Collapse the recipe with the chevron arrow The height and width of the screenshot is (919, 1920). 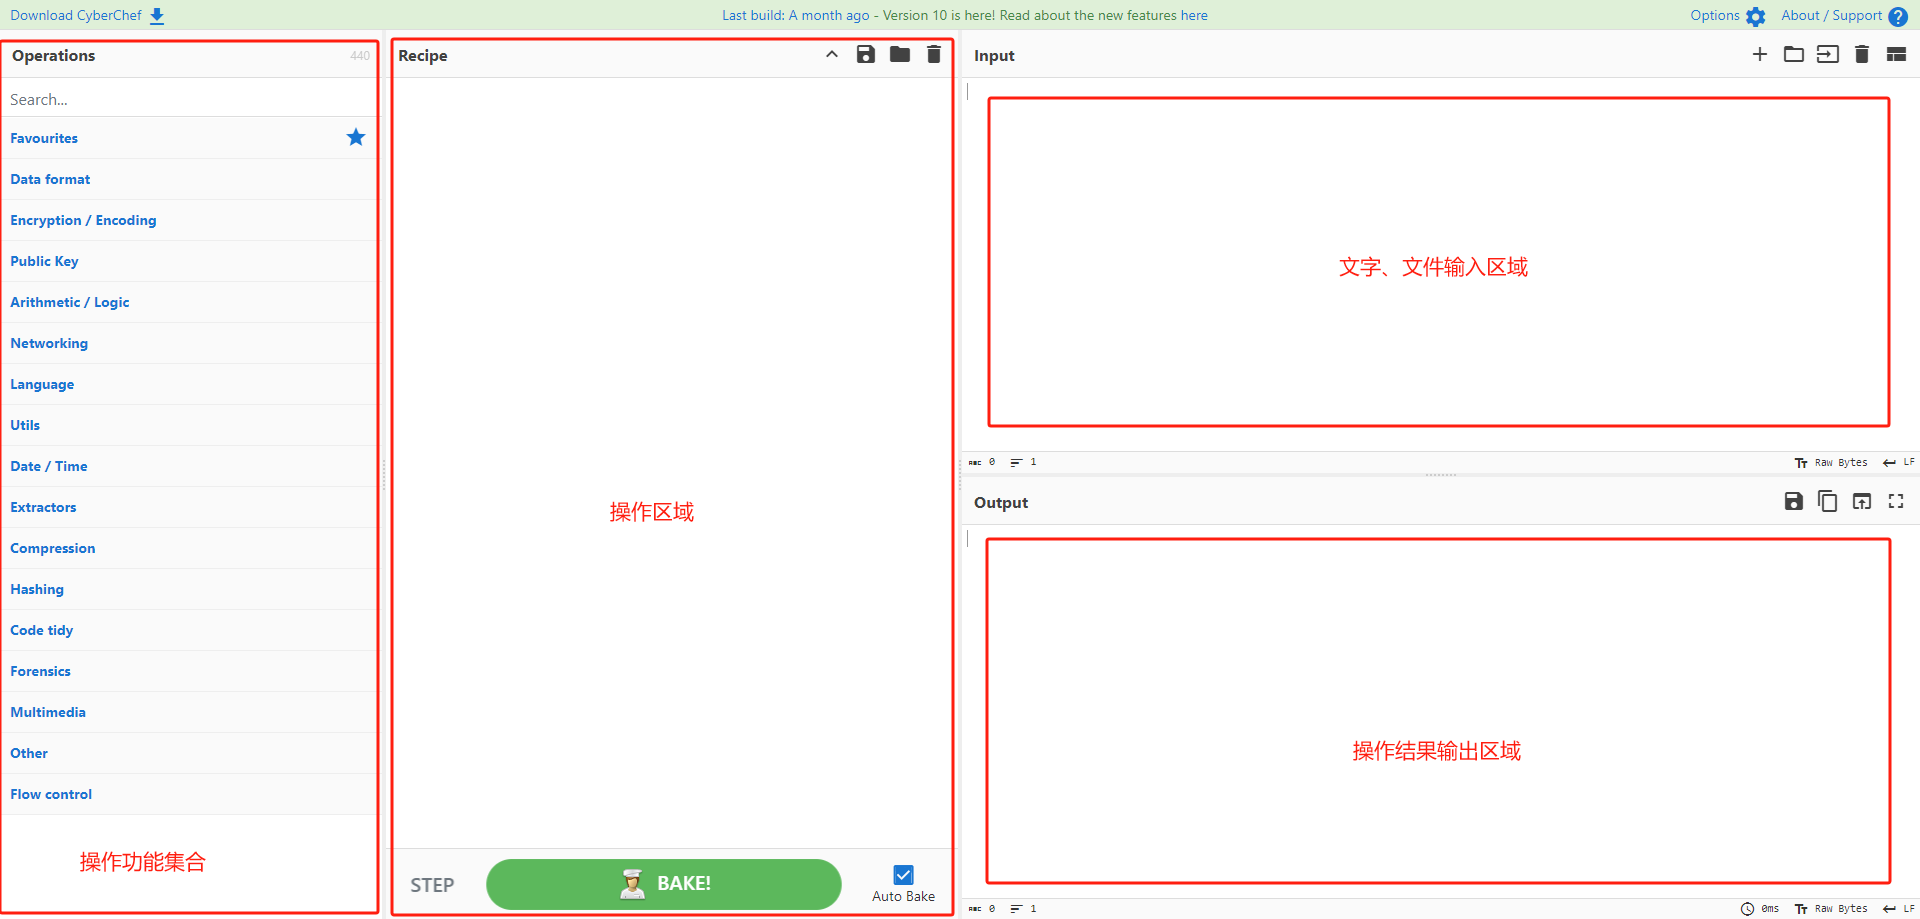pyautogui.click(x=832, y=55)
